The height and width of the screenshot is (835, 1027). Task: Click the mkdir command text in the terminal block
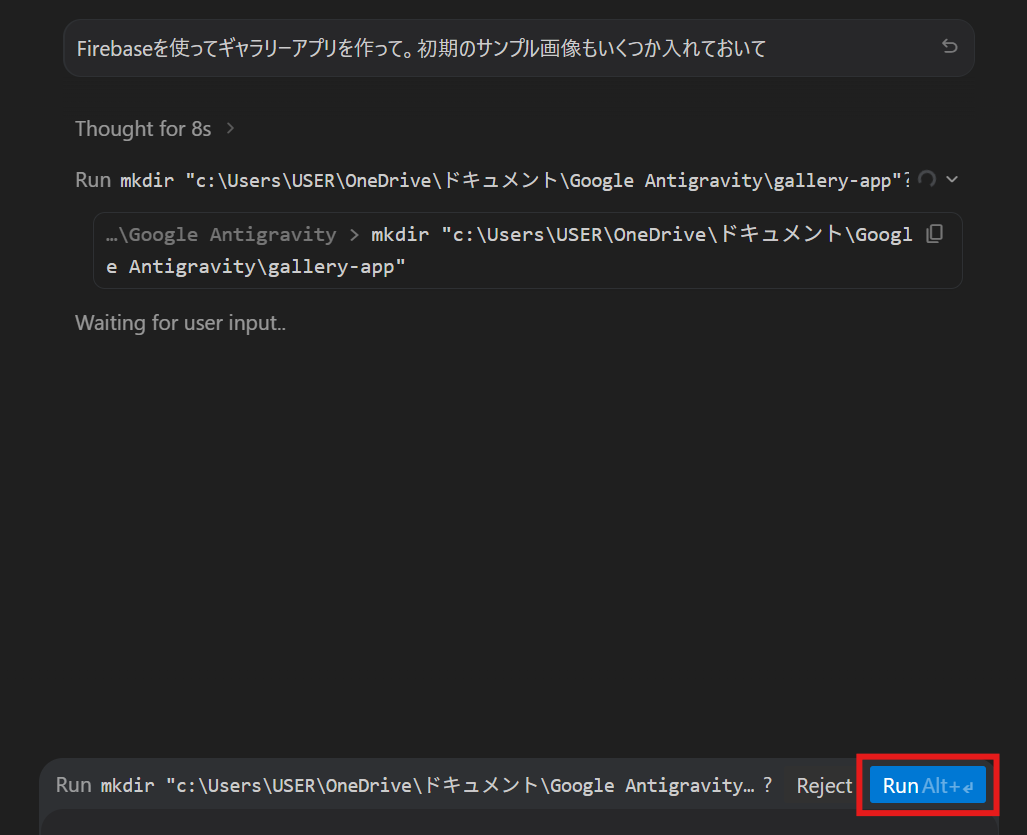(x=510, y=250)
